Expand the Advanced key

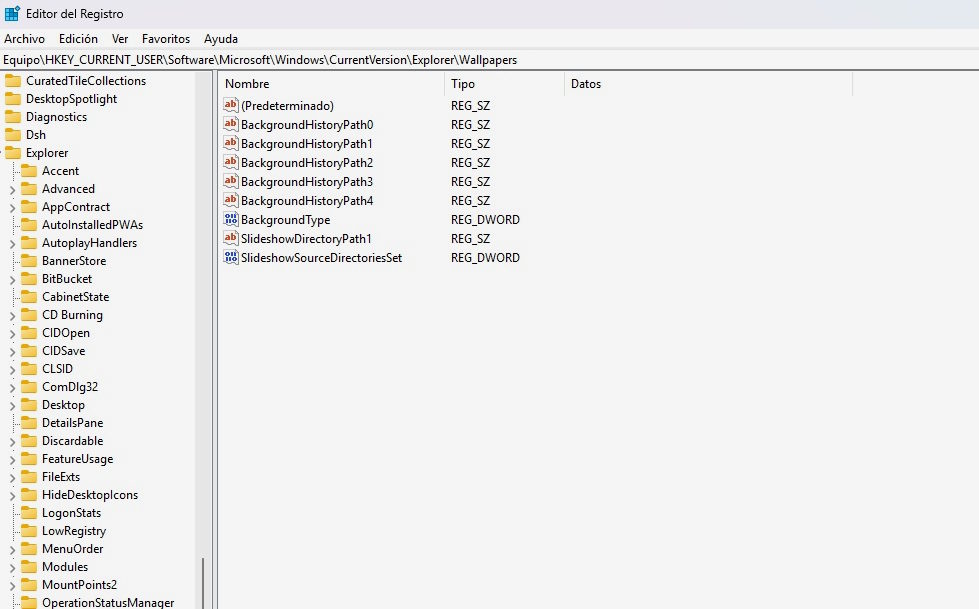coord(12,189)
